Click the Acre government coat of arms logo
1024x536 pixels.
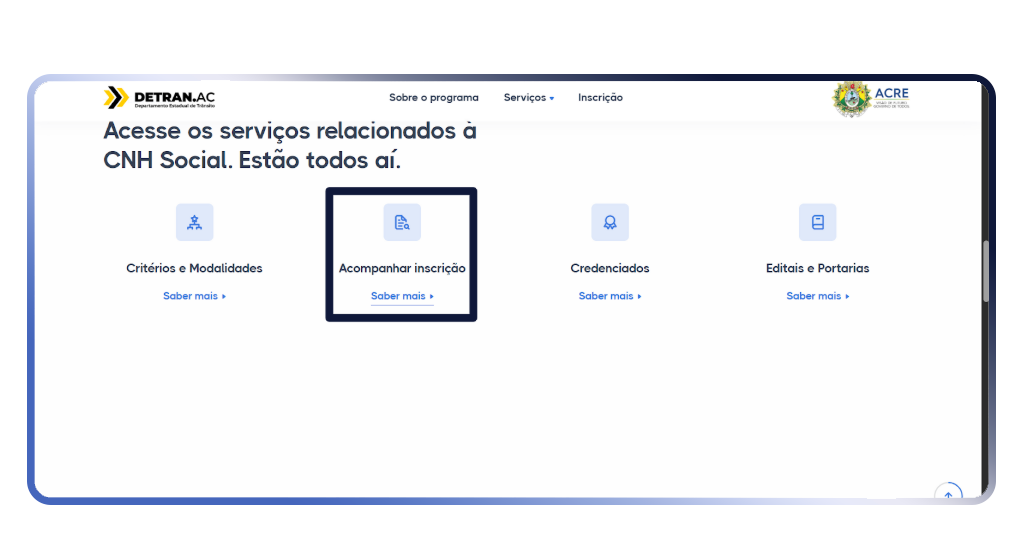pos(871,99)
